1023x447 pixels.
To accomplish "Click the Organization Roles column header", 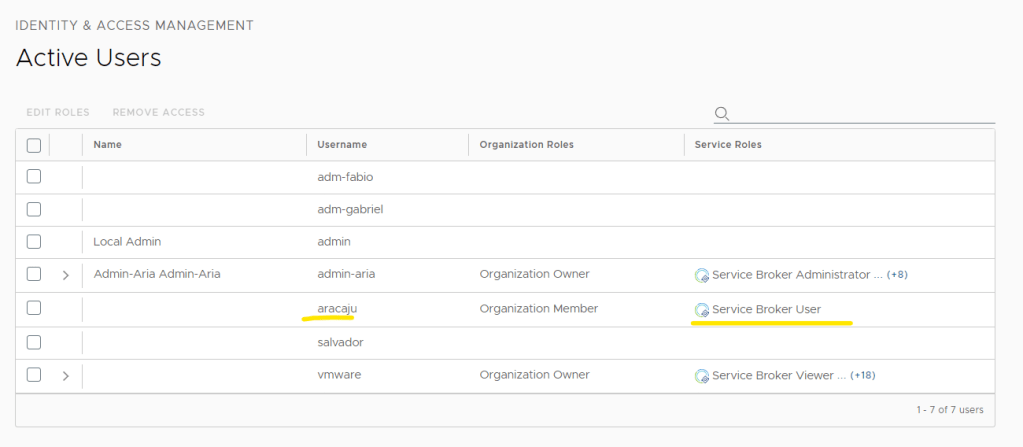I will click(526, 145).
